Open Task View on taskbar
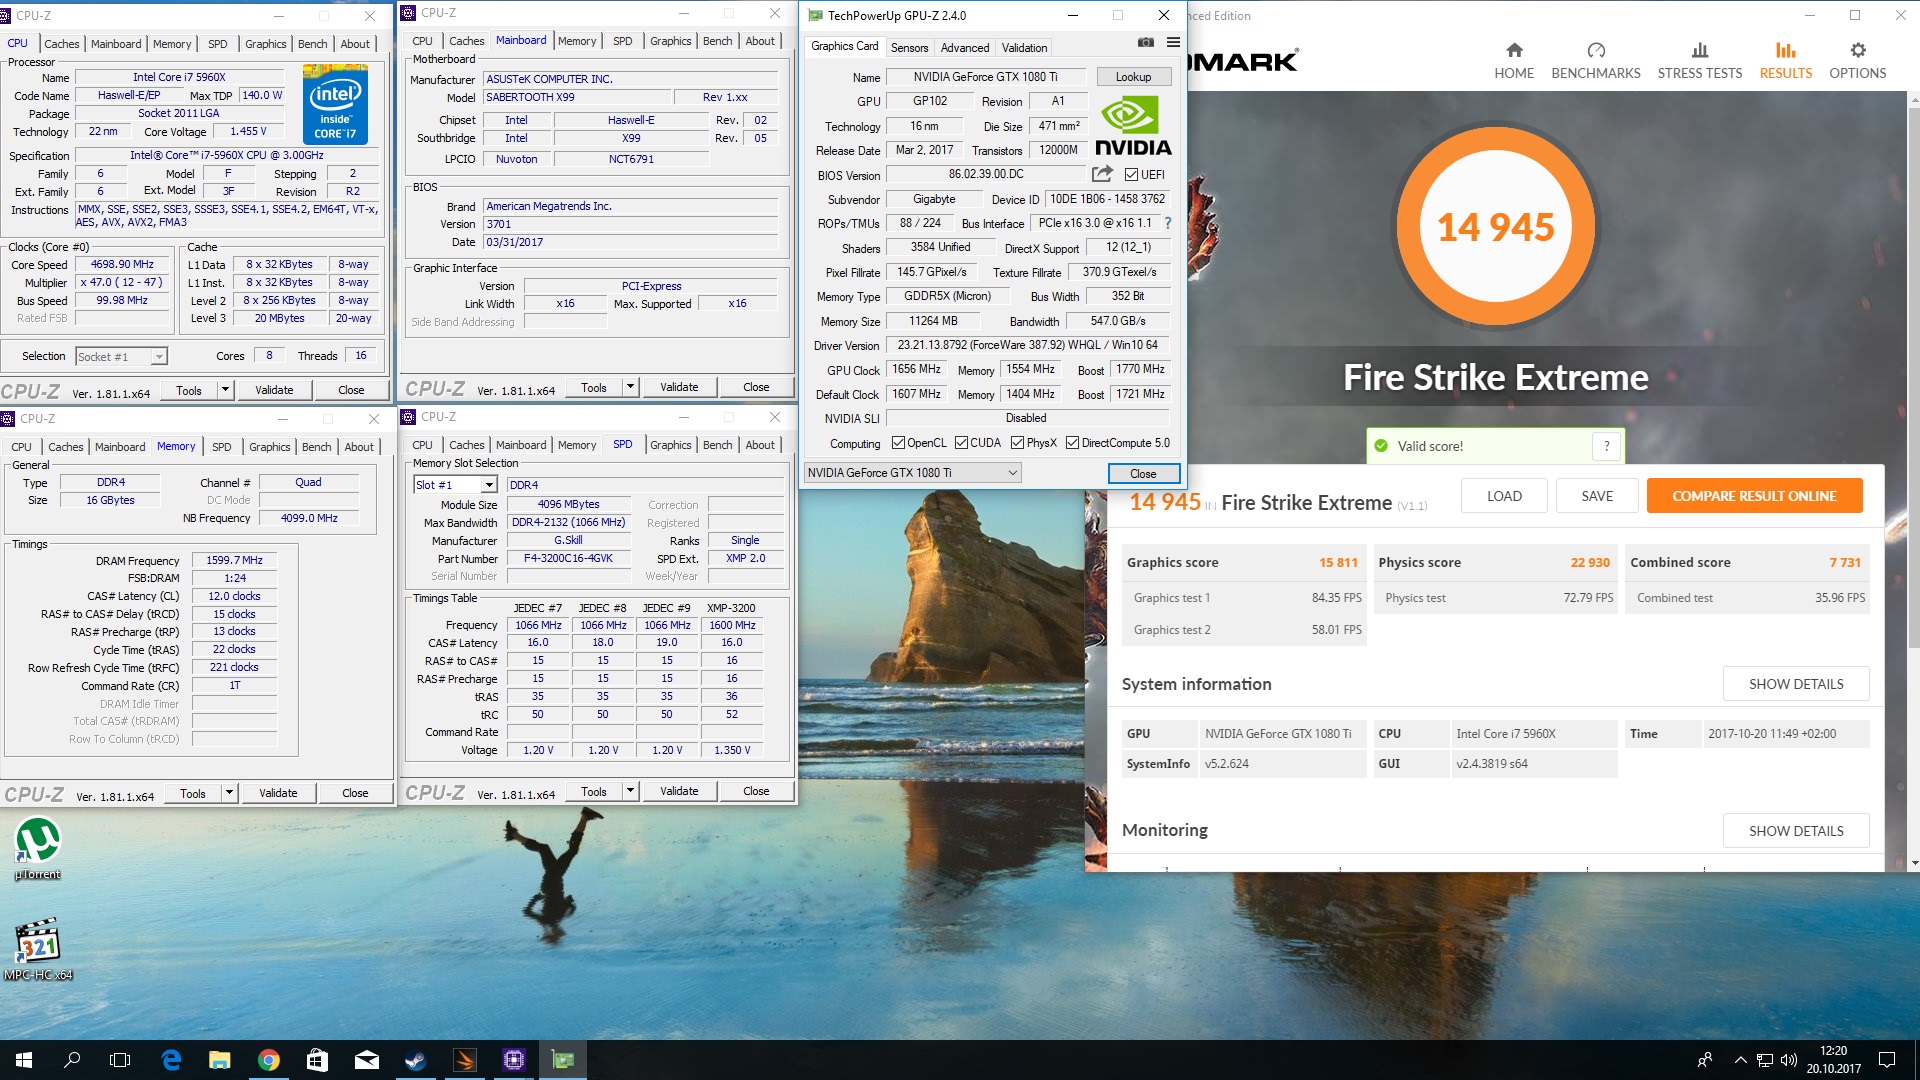This screenshot has height=1080, width=1920. (120, 1060)
